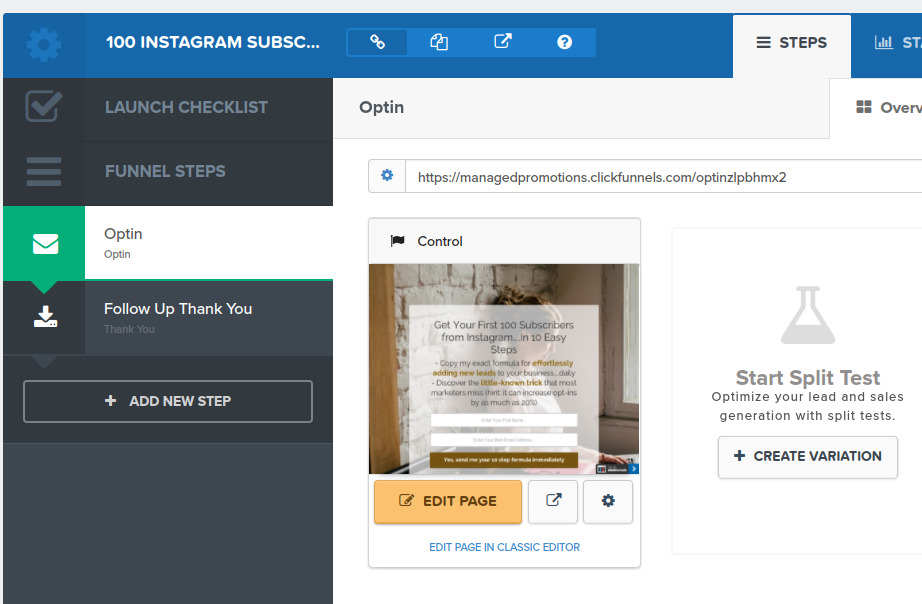Click the page URL input field

663,176
